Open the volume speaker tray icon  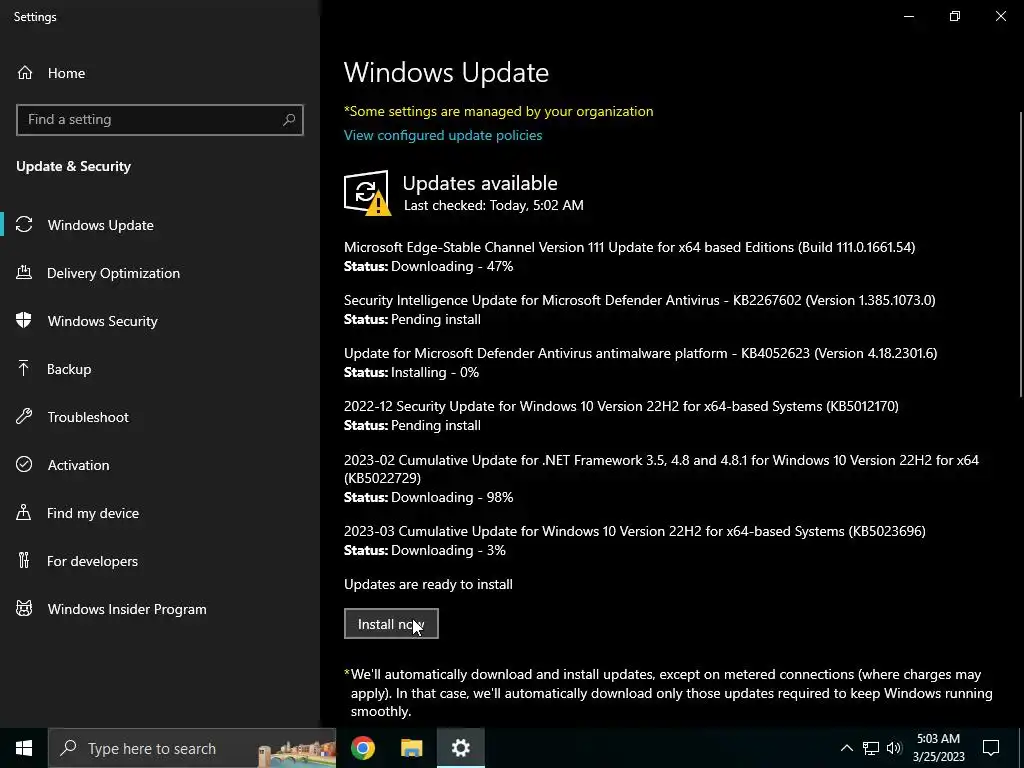[894, 748]
